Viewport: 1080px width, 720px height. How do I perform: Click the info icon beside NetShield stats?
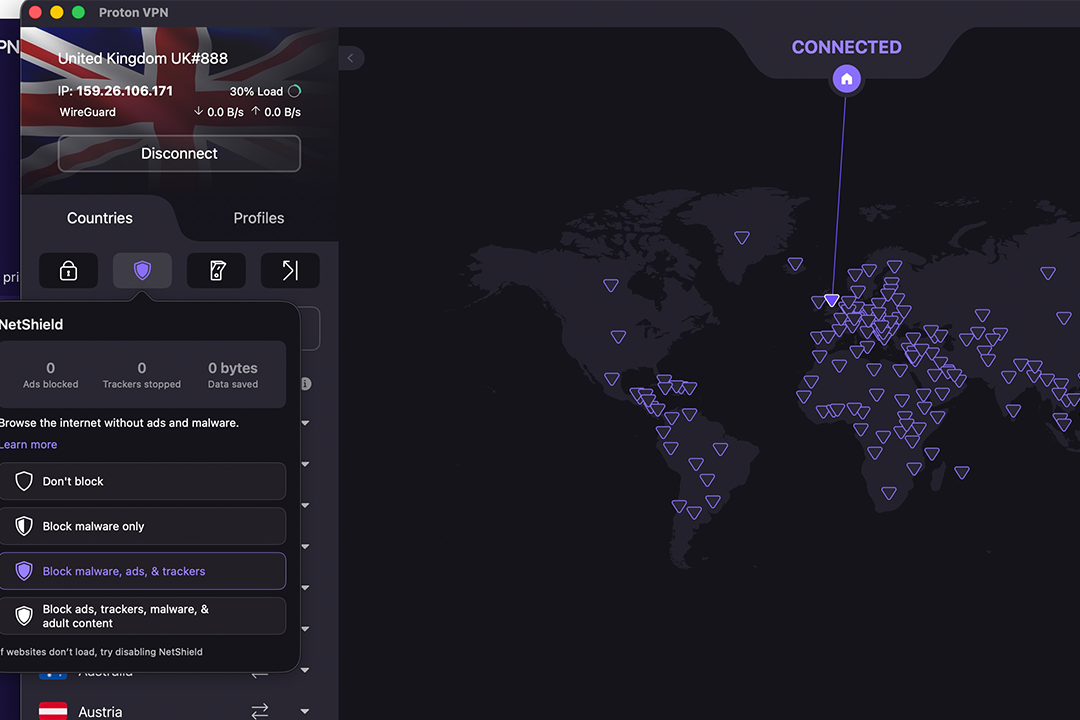click(306, 384)
